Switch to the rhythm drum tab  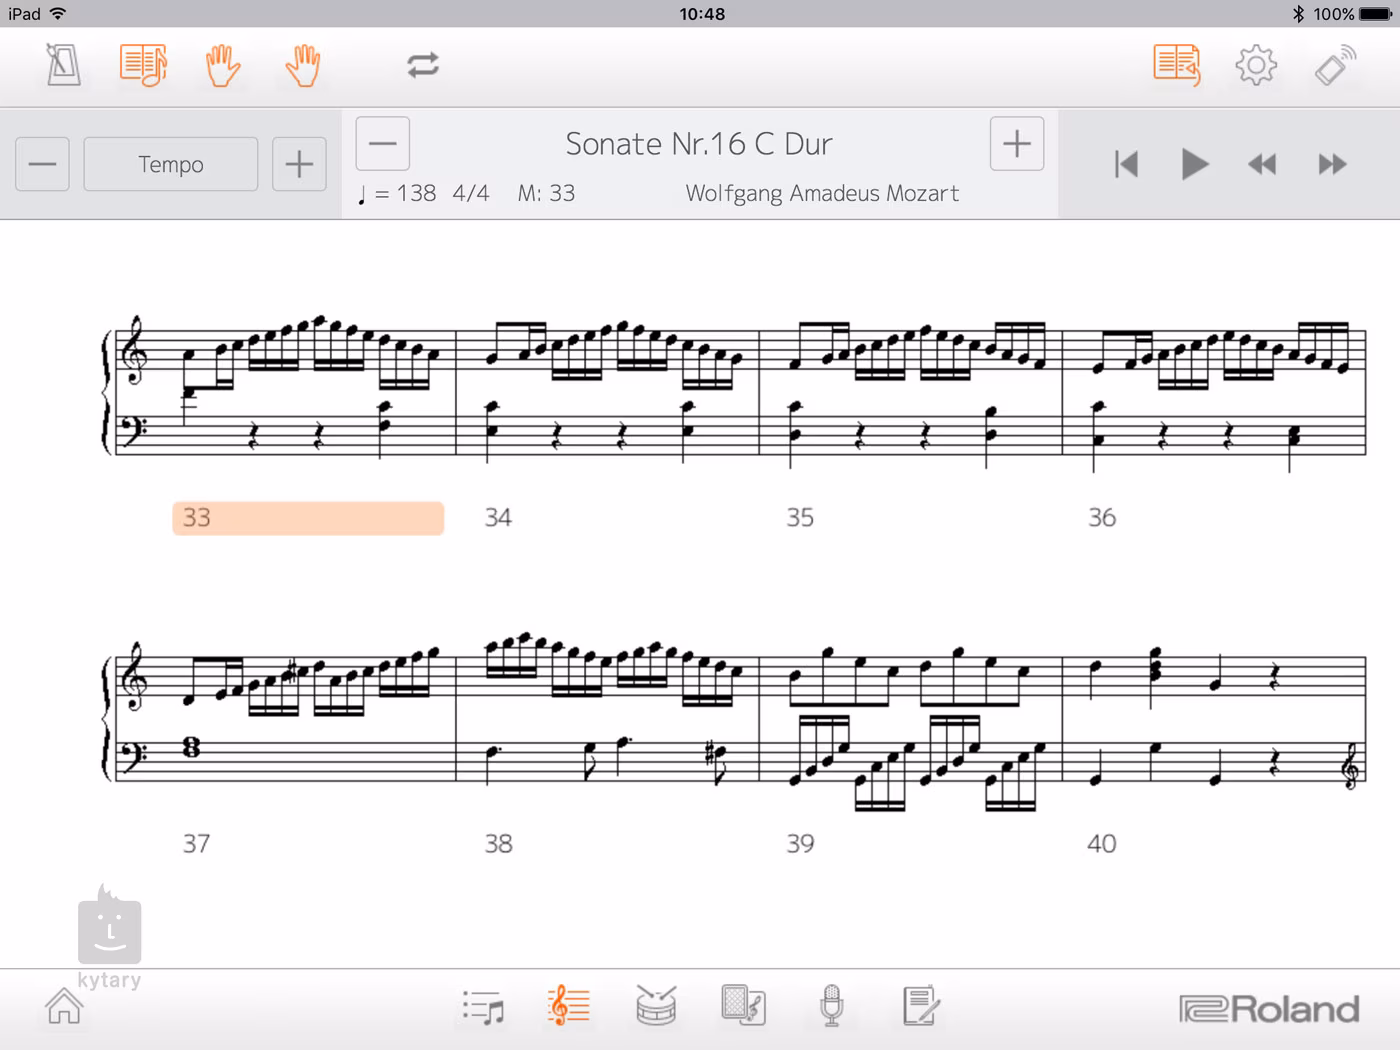656,1007
